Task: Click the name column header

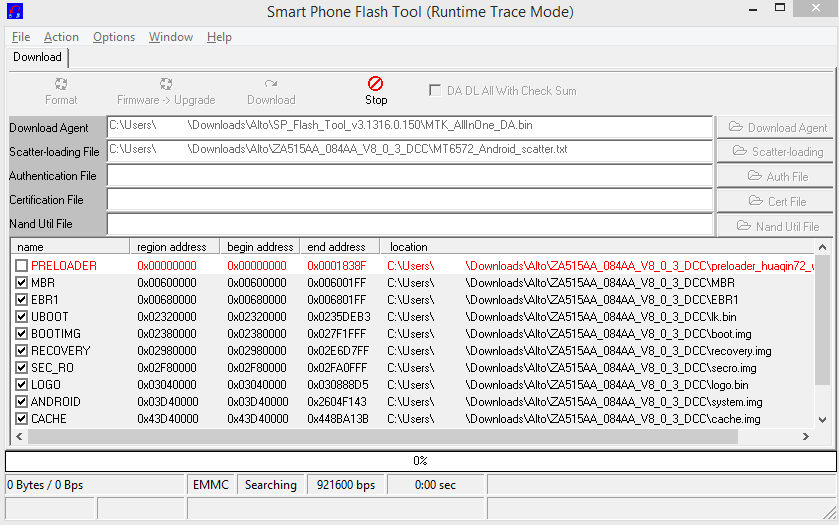Action: coord(70,247)
